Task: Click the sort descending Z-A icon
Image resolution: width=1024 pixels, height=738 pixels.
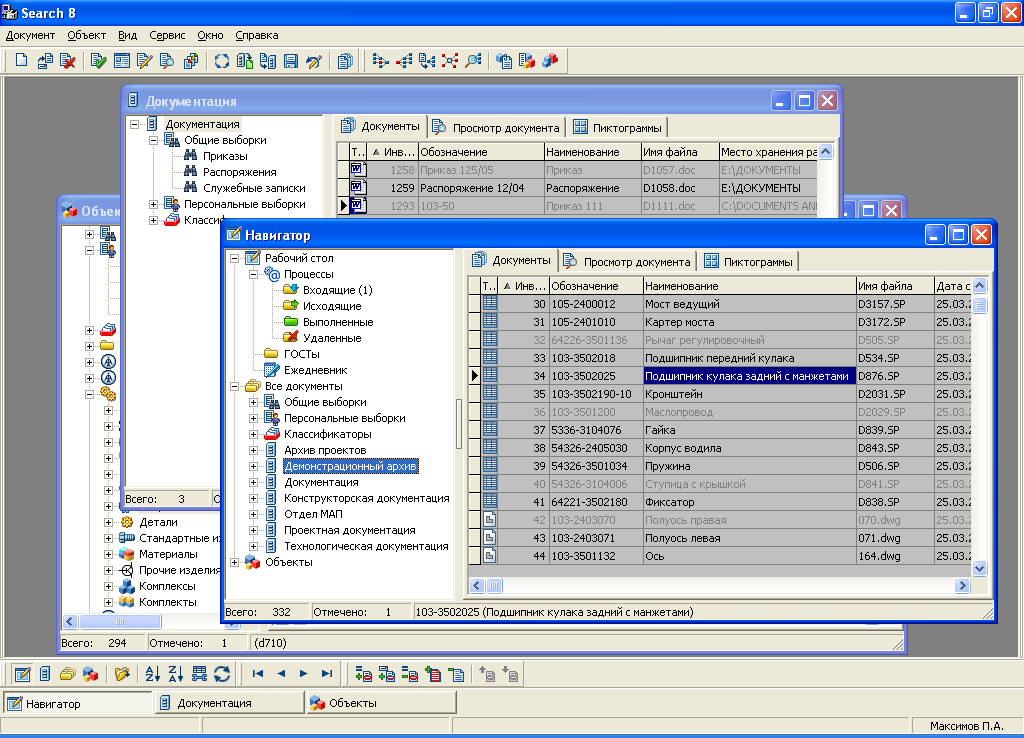Action: 176,673
